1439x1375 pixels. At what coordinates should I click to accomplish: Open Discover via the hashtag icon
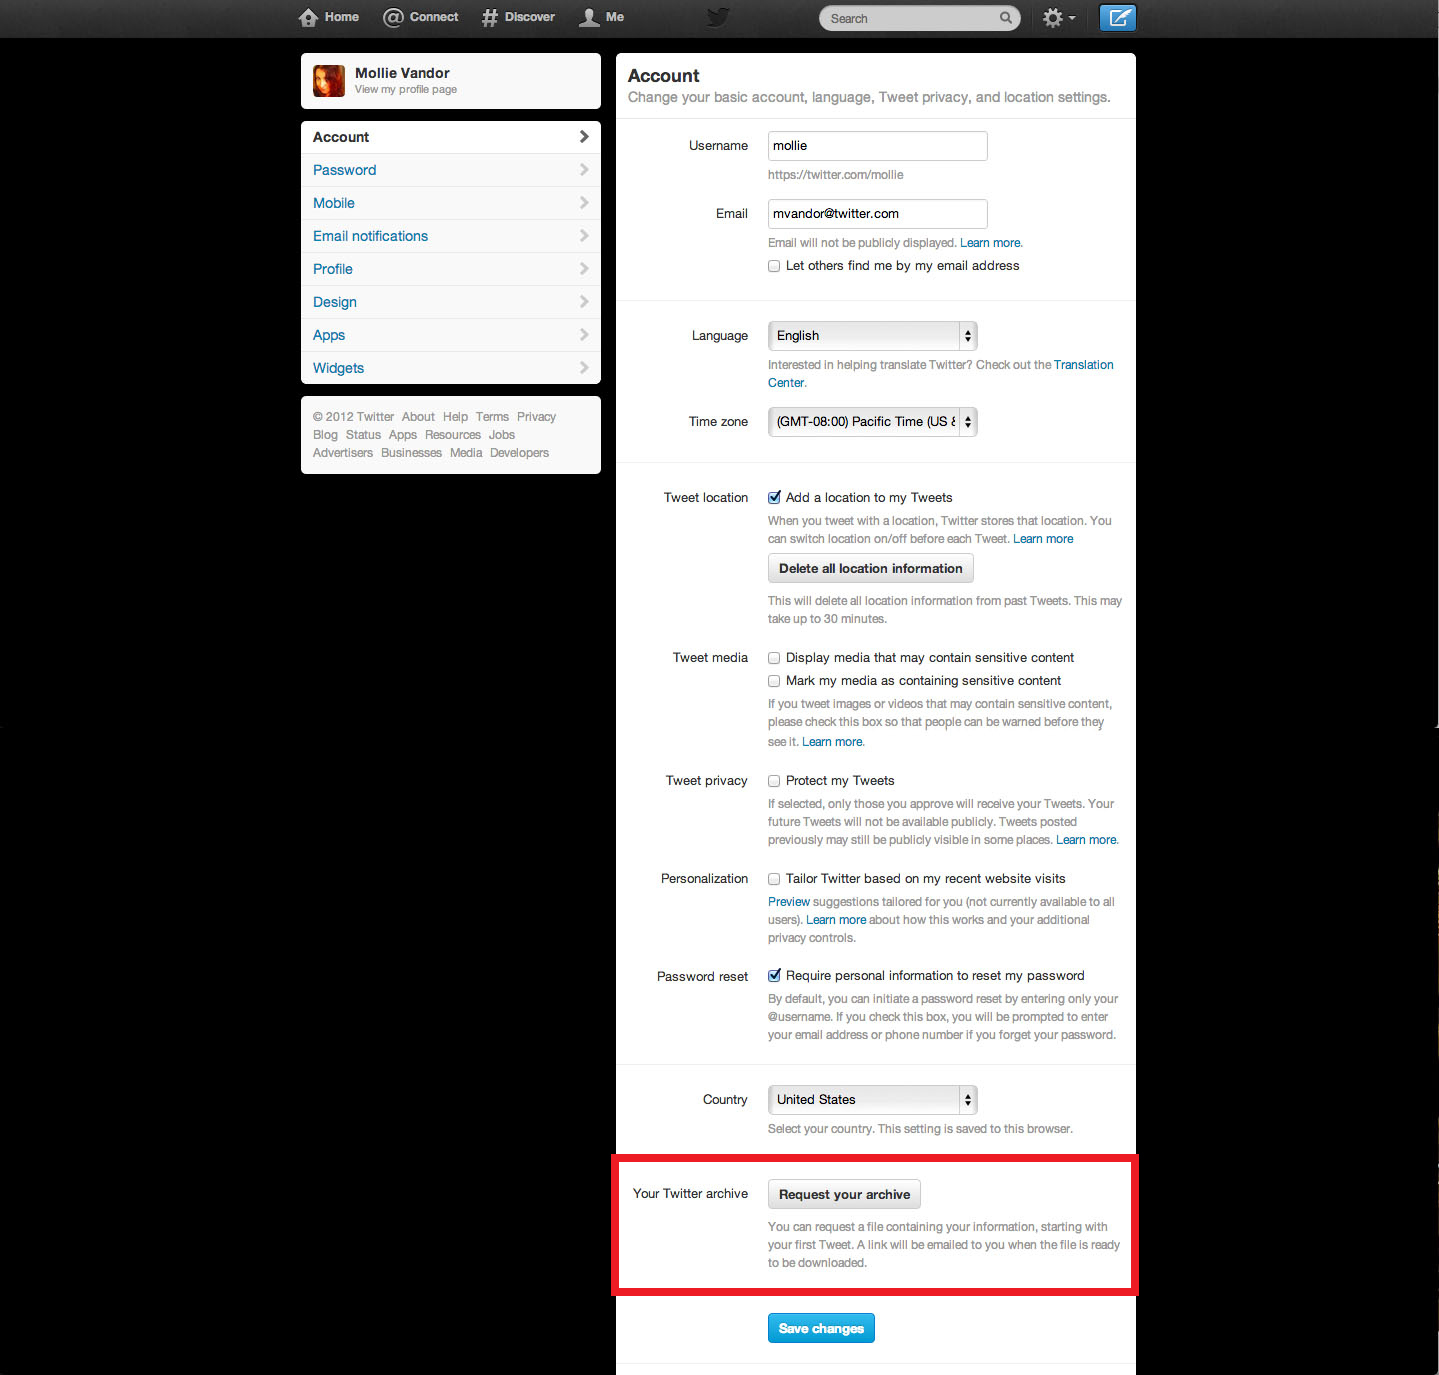(490, 18)
